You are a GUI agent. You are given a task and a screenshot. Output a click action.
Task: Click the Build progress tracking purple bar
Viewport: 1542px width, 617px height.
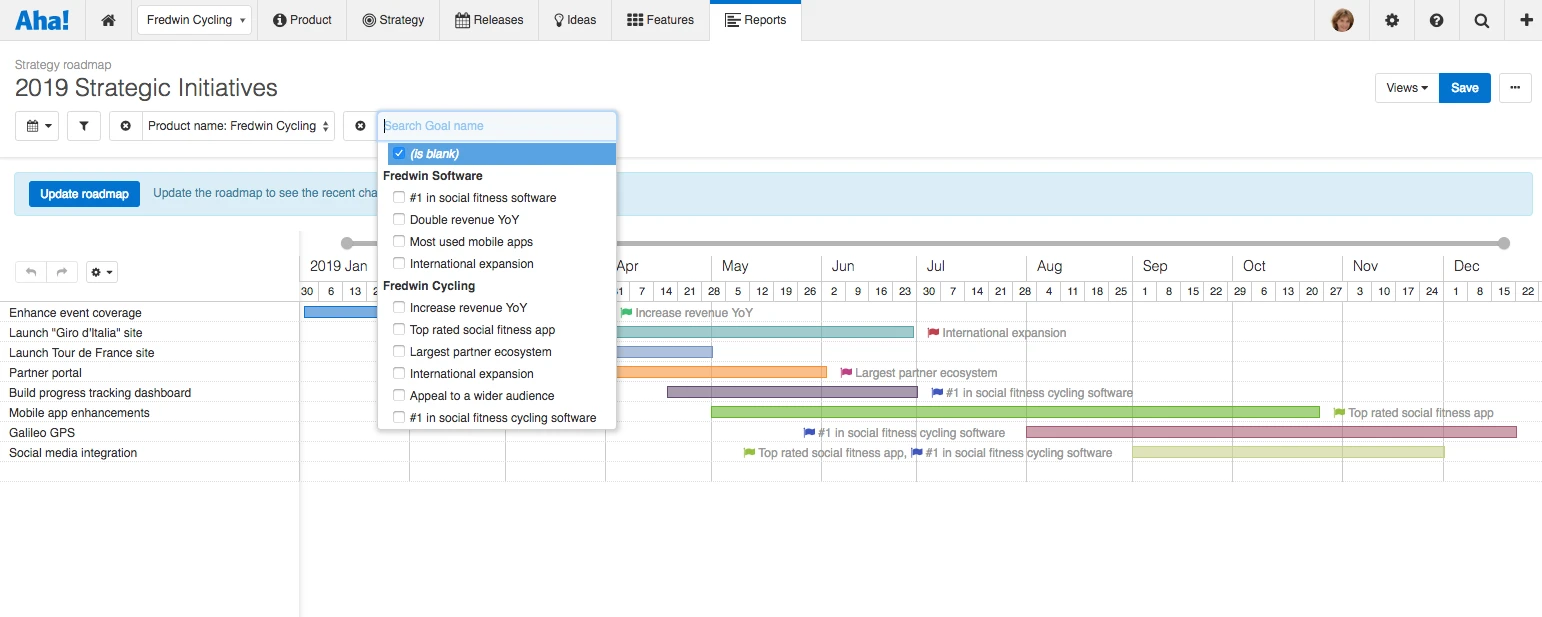tap(792, 392)
